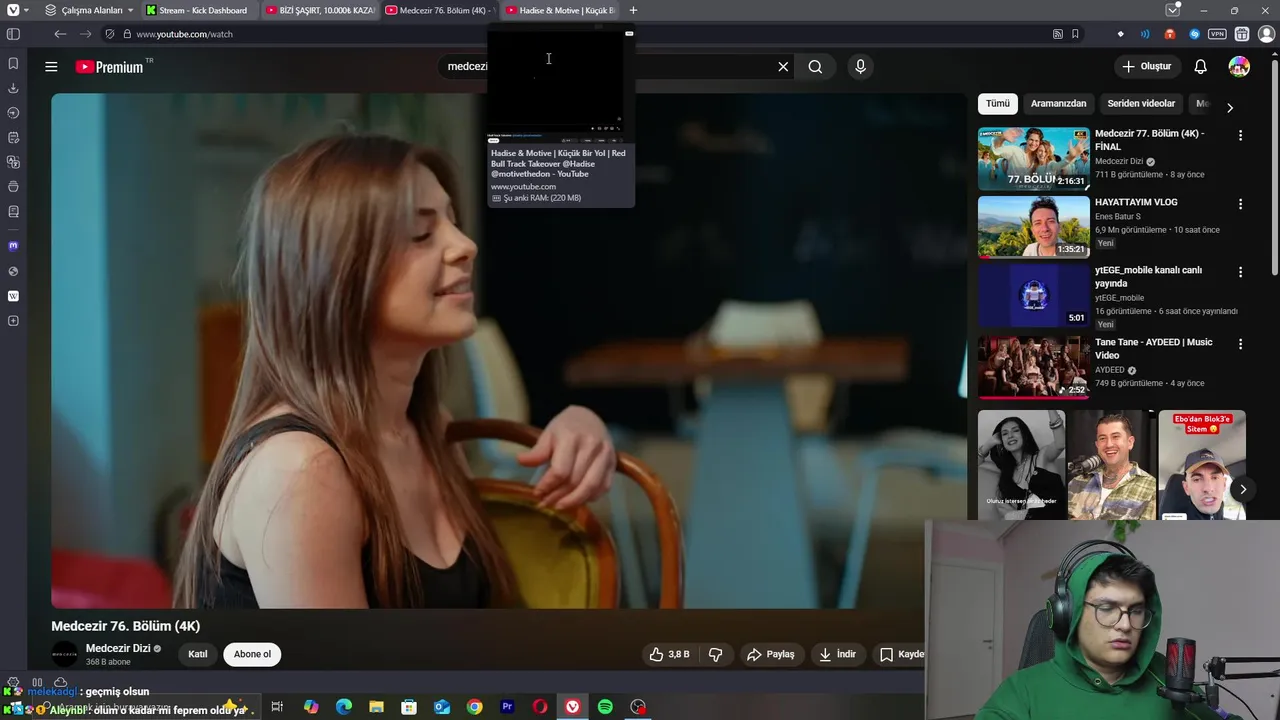1280x720 pixels.
Task: Open the ytEGE_mobile live stream thumbnail
Action: click(1034, 295)
